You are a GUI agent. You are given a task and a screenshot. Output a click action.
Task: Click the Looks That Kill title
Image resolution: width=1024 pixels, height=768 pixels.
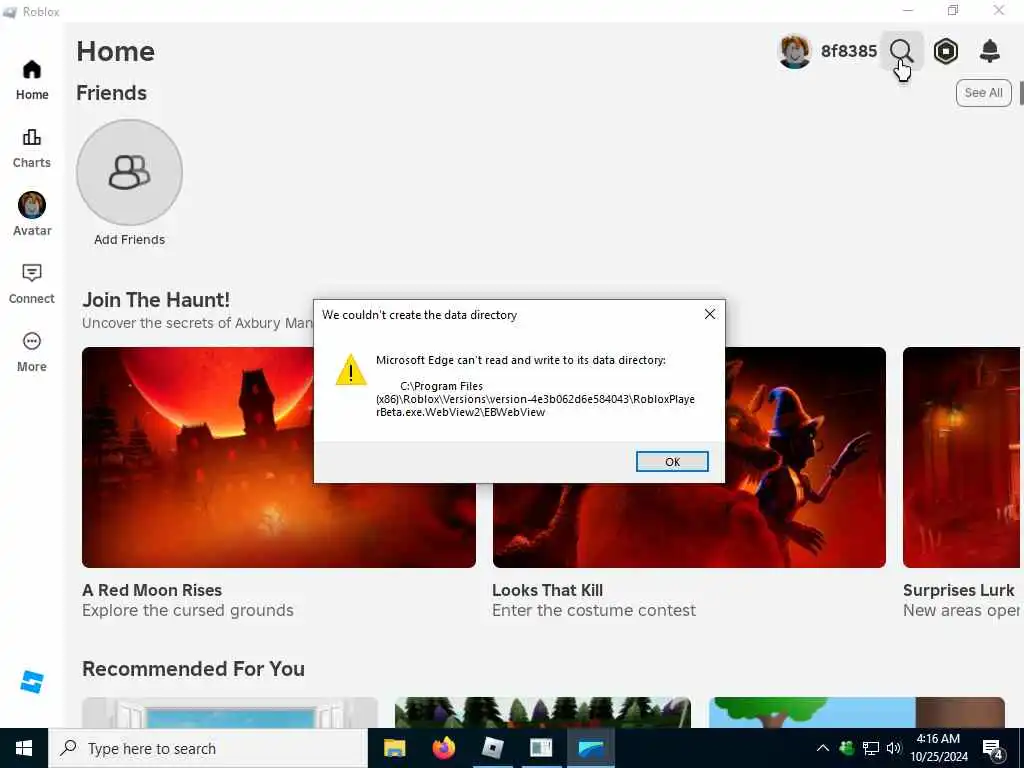547,590
